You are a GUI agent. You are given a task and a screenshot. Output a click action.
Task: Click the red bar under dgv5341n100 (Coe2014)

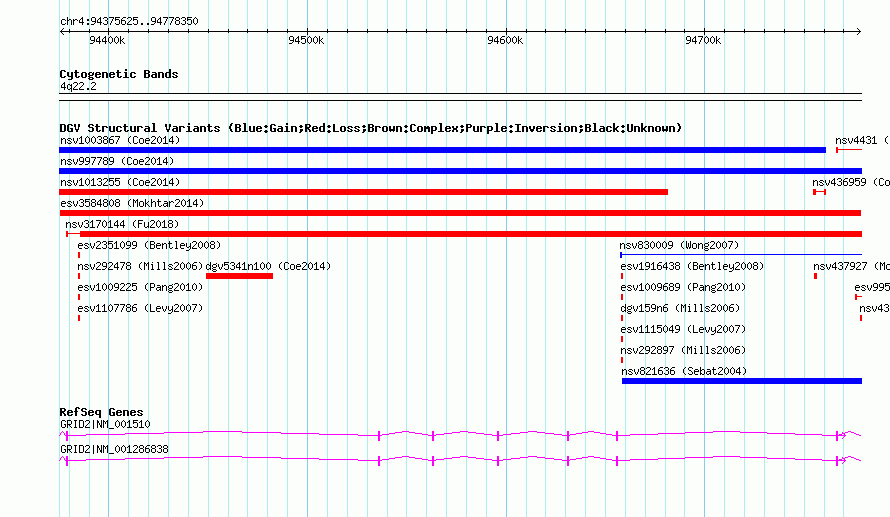(240, 276)
